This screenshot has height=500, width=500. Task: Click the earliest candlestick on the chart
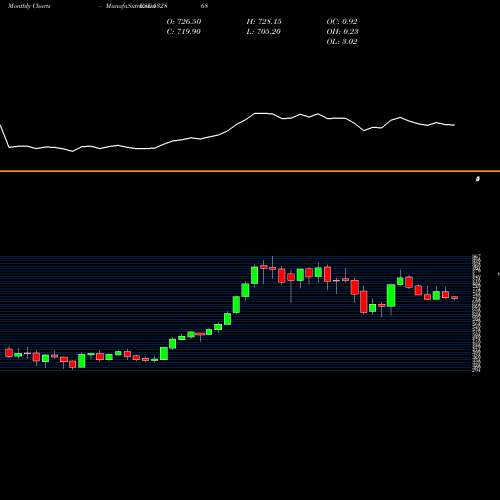9,352
